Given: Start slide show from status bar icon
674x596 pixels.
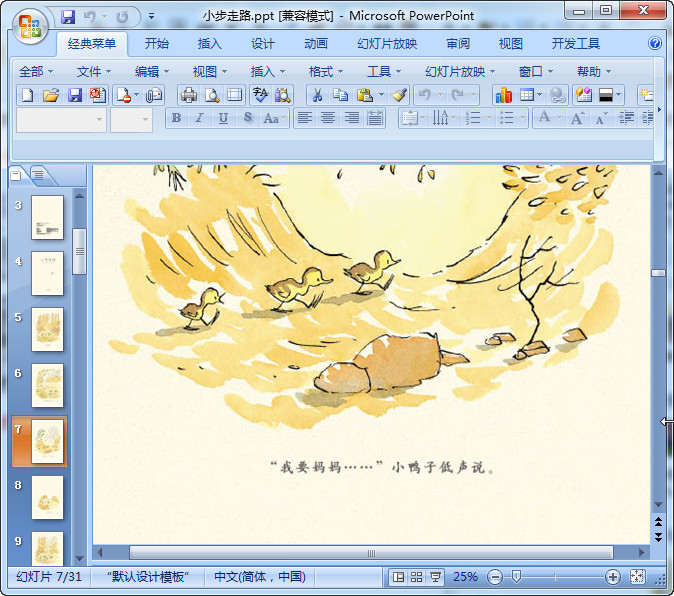Looking at the screenshot, I should pos(435,577).
